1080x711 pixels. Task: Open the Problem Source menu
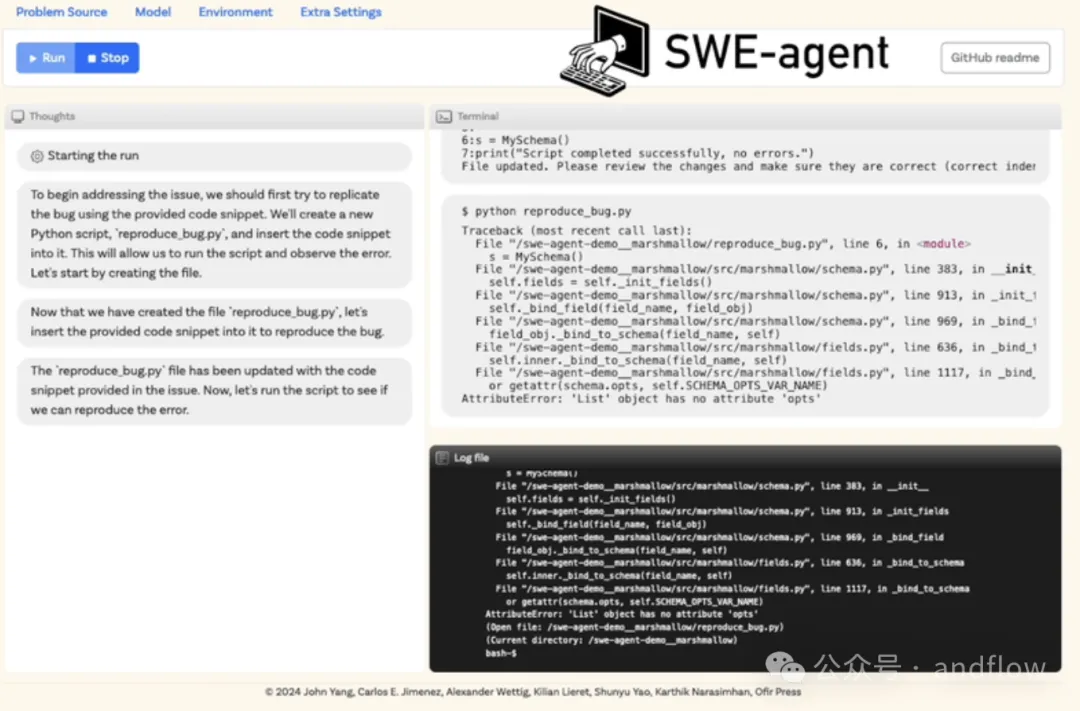61,12
